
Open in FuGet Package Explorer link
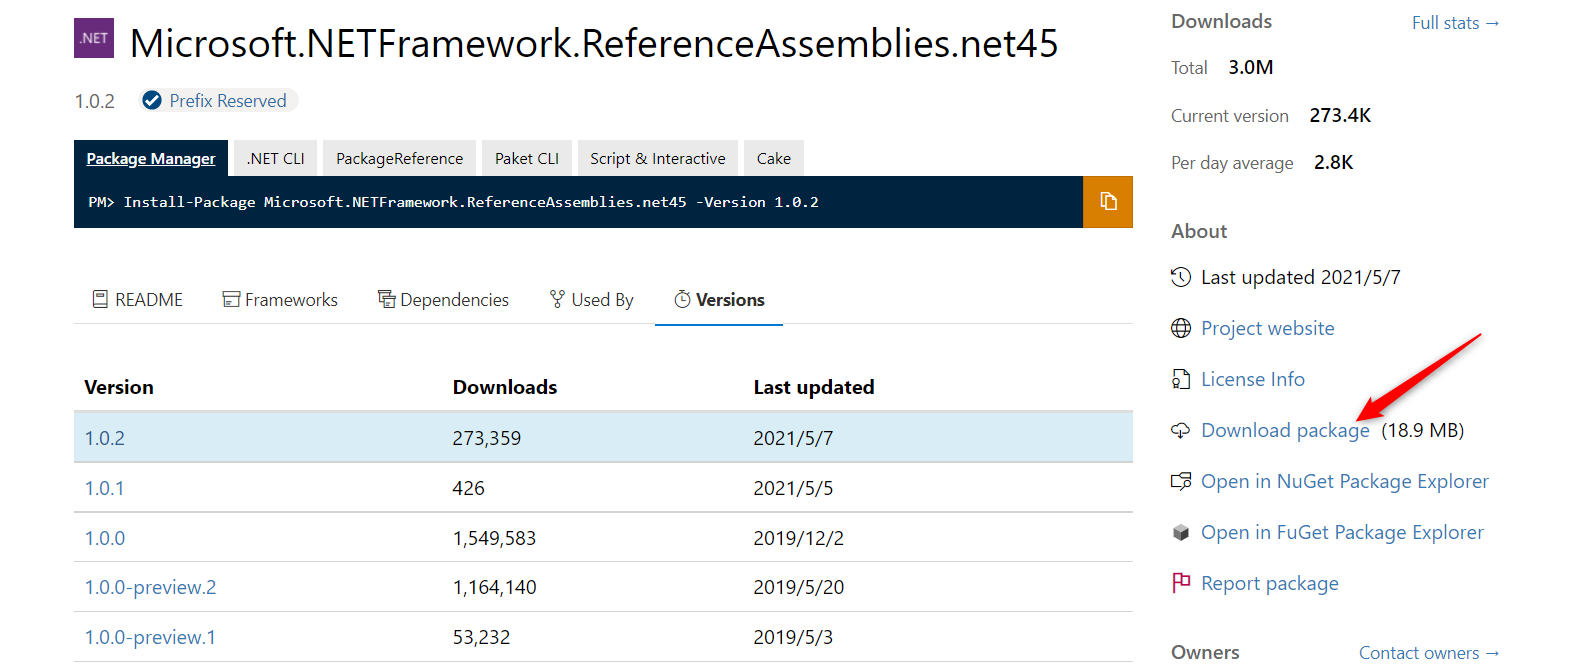(x=1342, y=532)
